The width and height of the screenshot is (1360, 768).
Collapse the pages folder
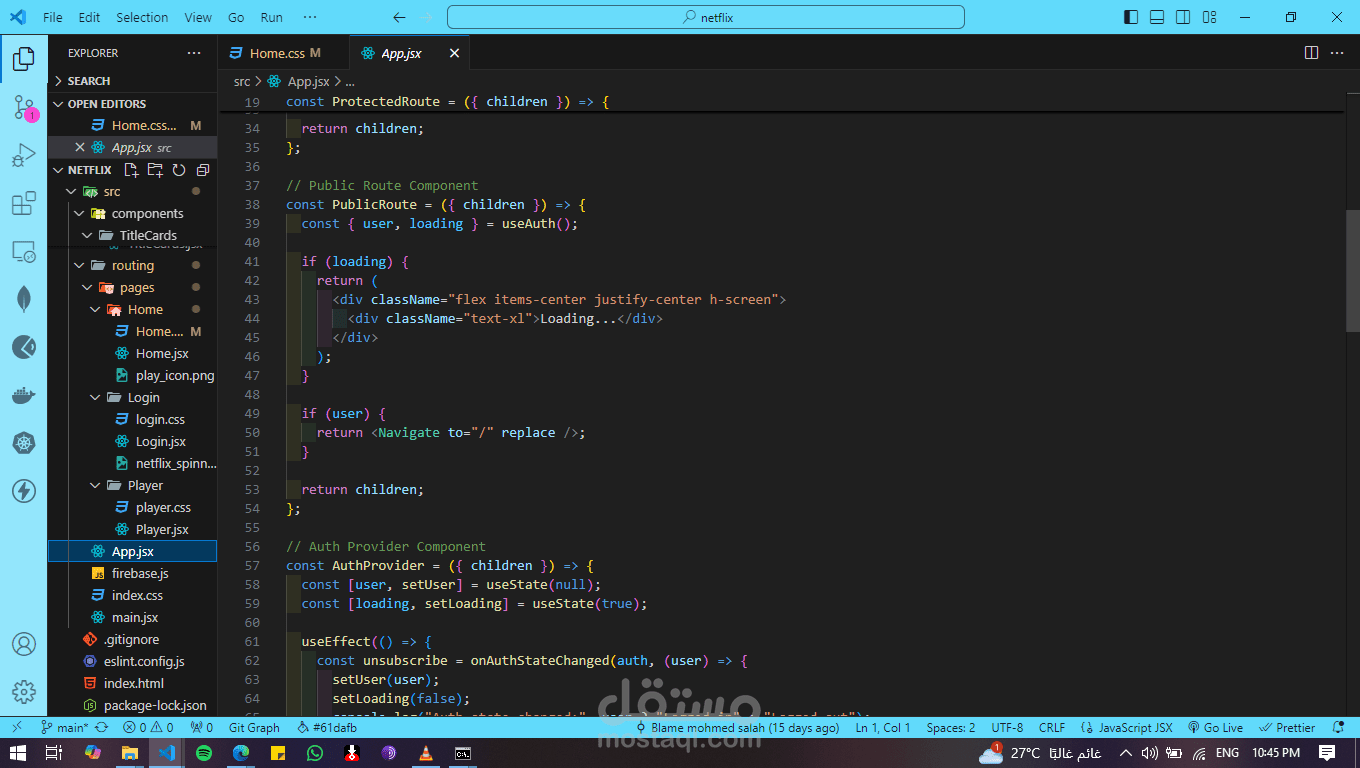click(x=137, y=287)
